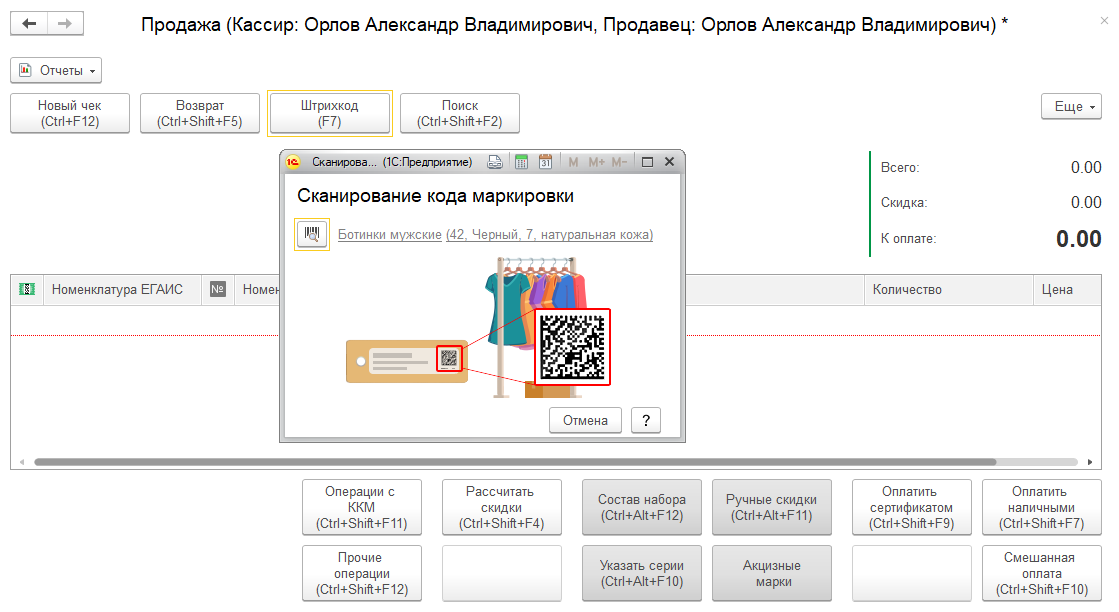This screenshot has height=612, width=1119.
Task: Click the M- memory subtract button
Action: click(619, 162)
